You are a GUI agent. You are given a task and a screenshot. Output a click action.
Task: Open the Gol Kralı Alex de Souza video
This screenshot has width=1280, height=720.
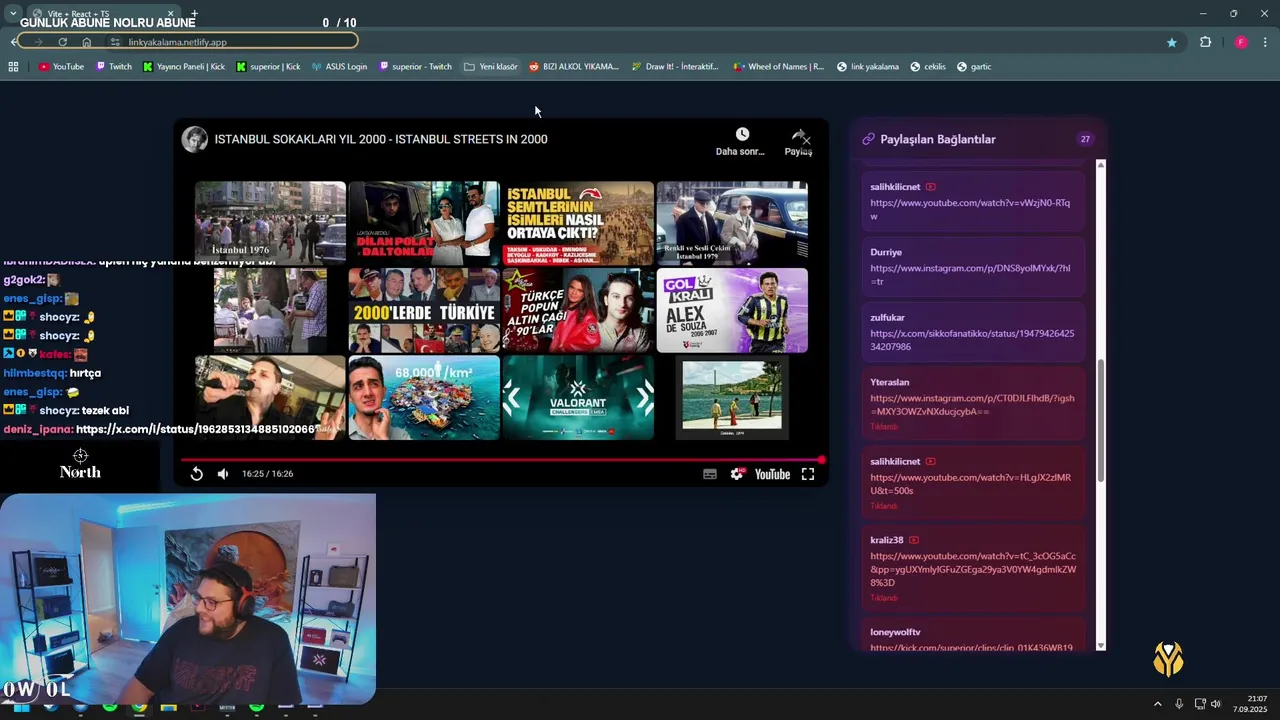732,310
